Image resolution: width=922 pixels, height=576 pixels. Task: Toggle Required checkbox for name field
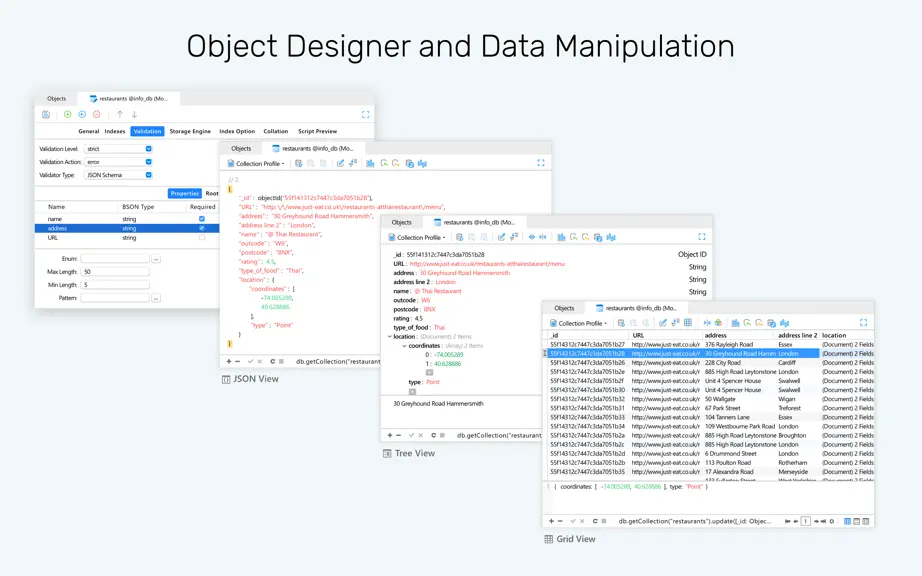202,219
